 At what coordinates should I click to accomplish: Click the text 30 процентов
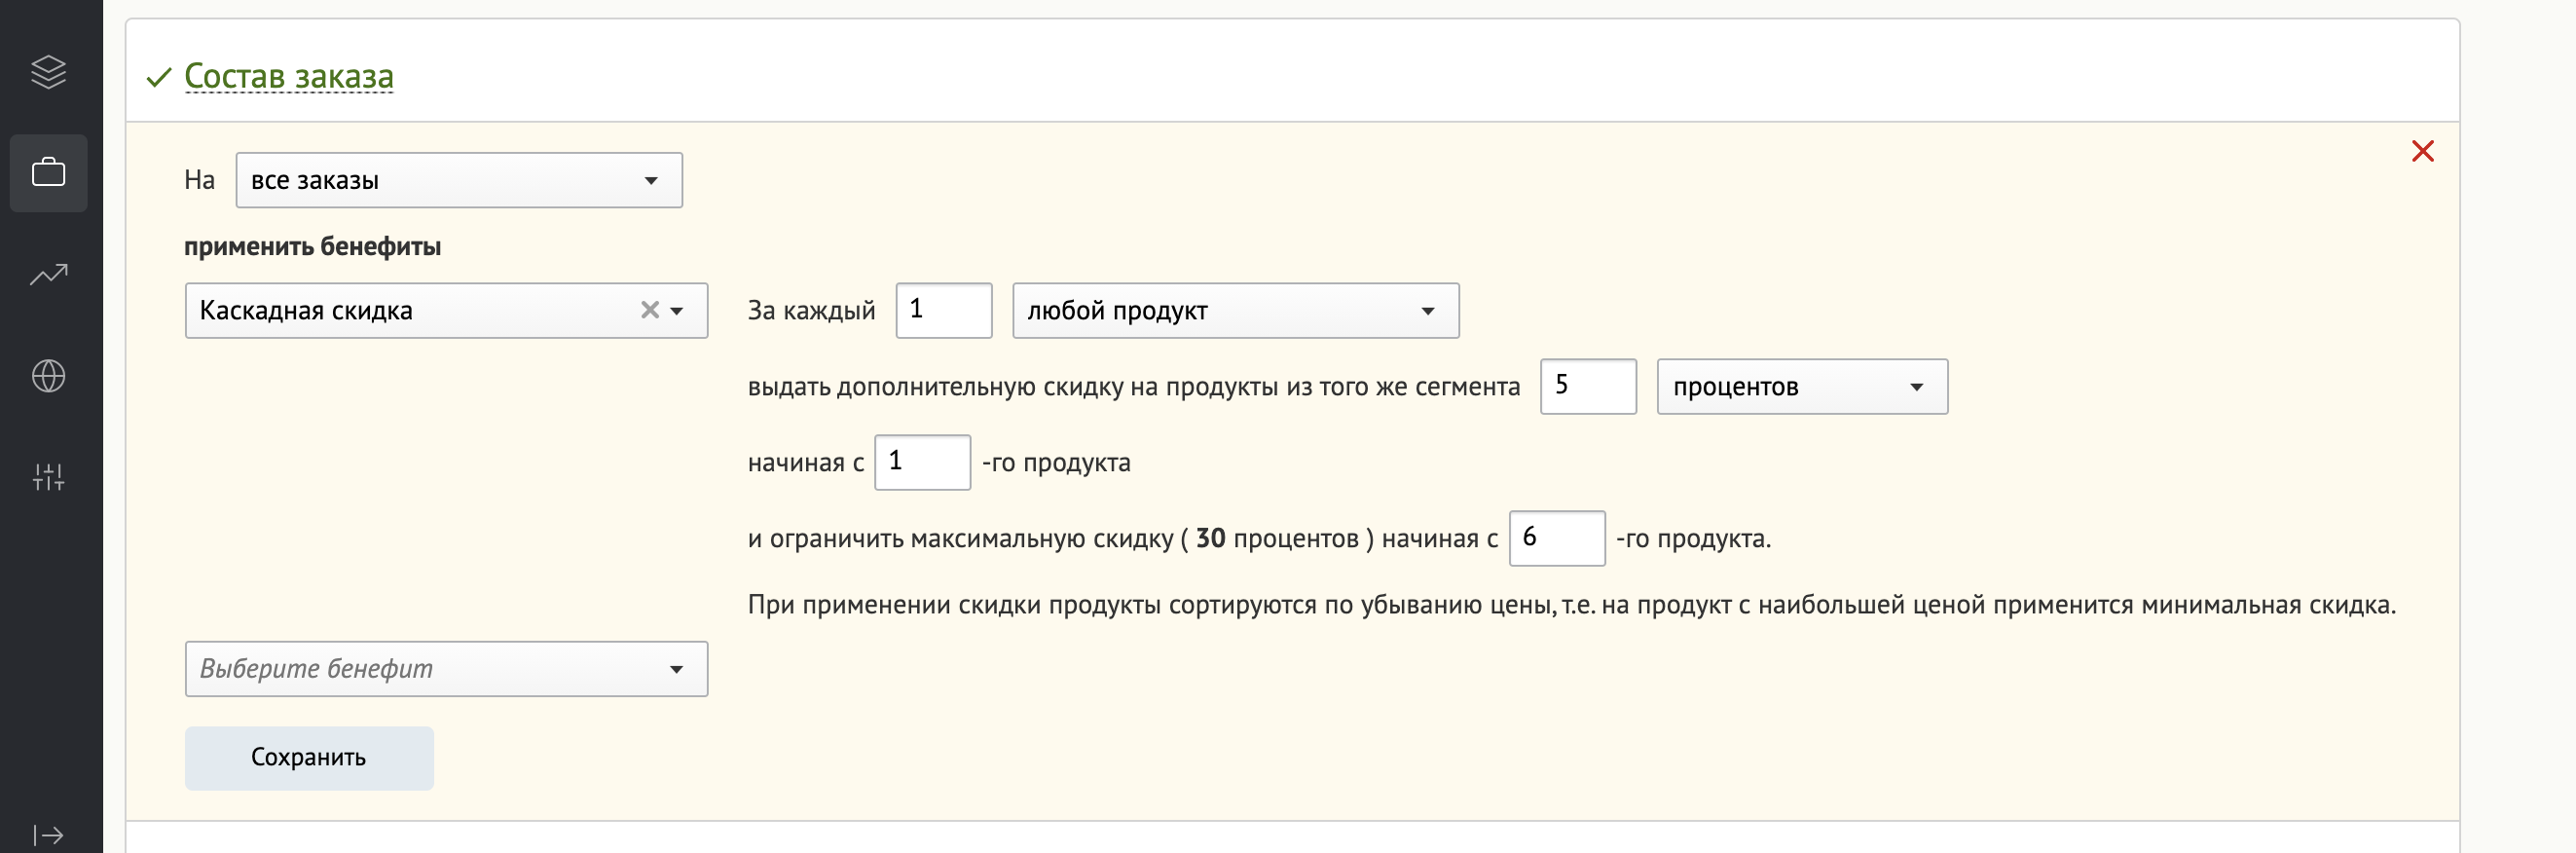[x=1277, y=539]
